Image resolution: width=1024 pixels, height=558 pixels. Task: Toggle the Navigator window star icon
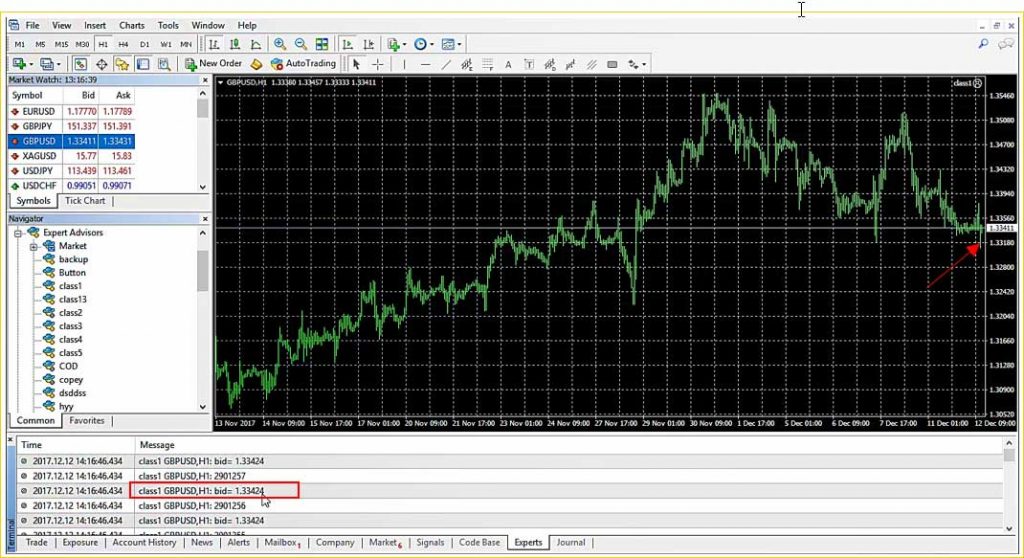122,64
